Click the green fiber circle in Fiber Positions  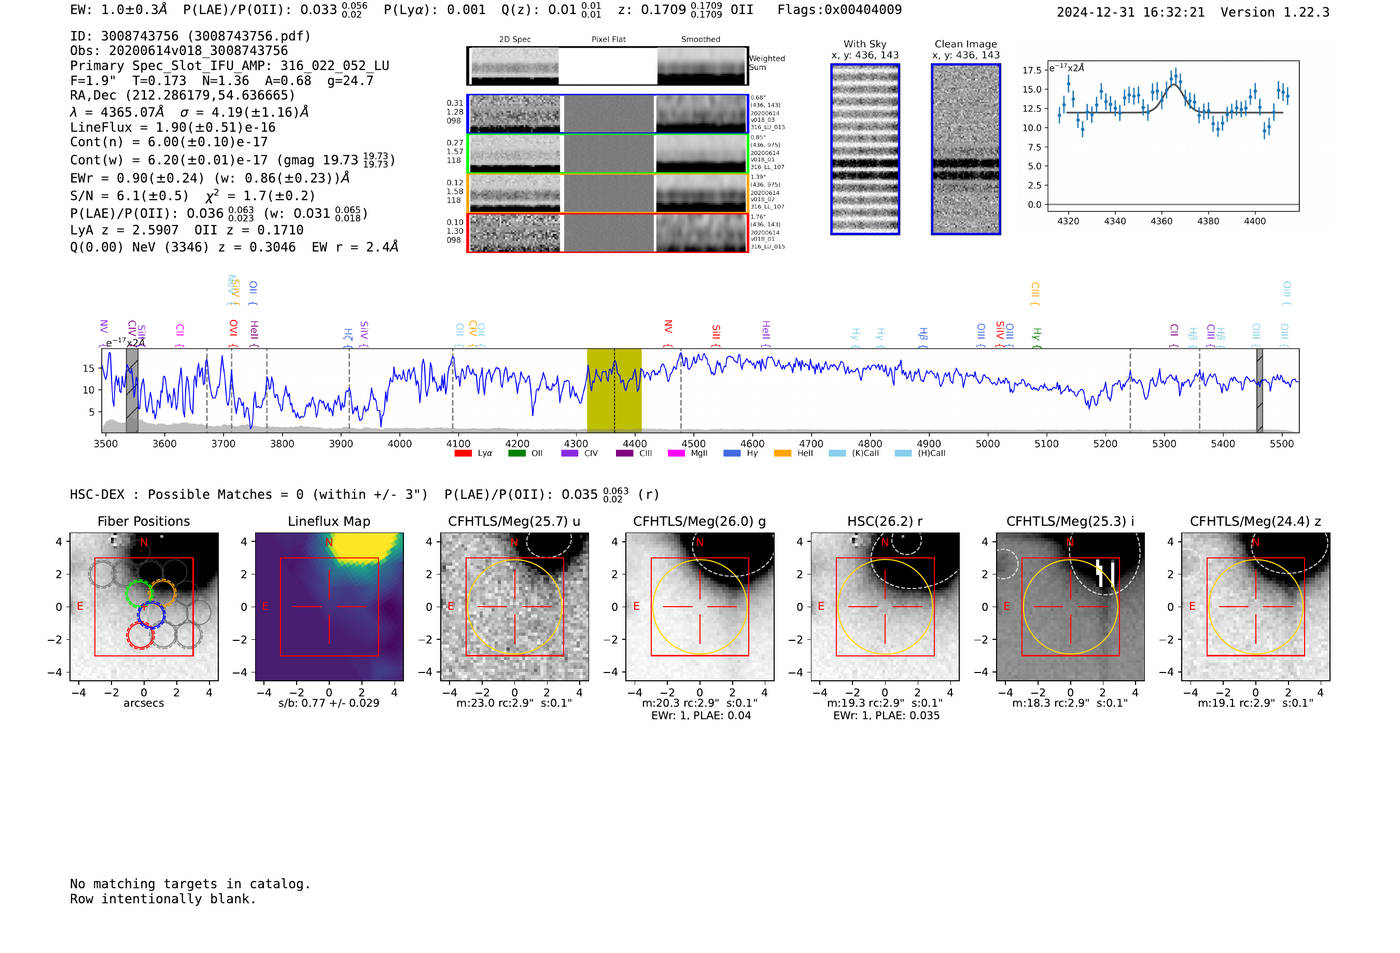(x=139, y=592)
